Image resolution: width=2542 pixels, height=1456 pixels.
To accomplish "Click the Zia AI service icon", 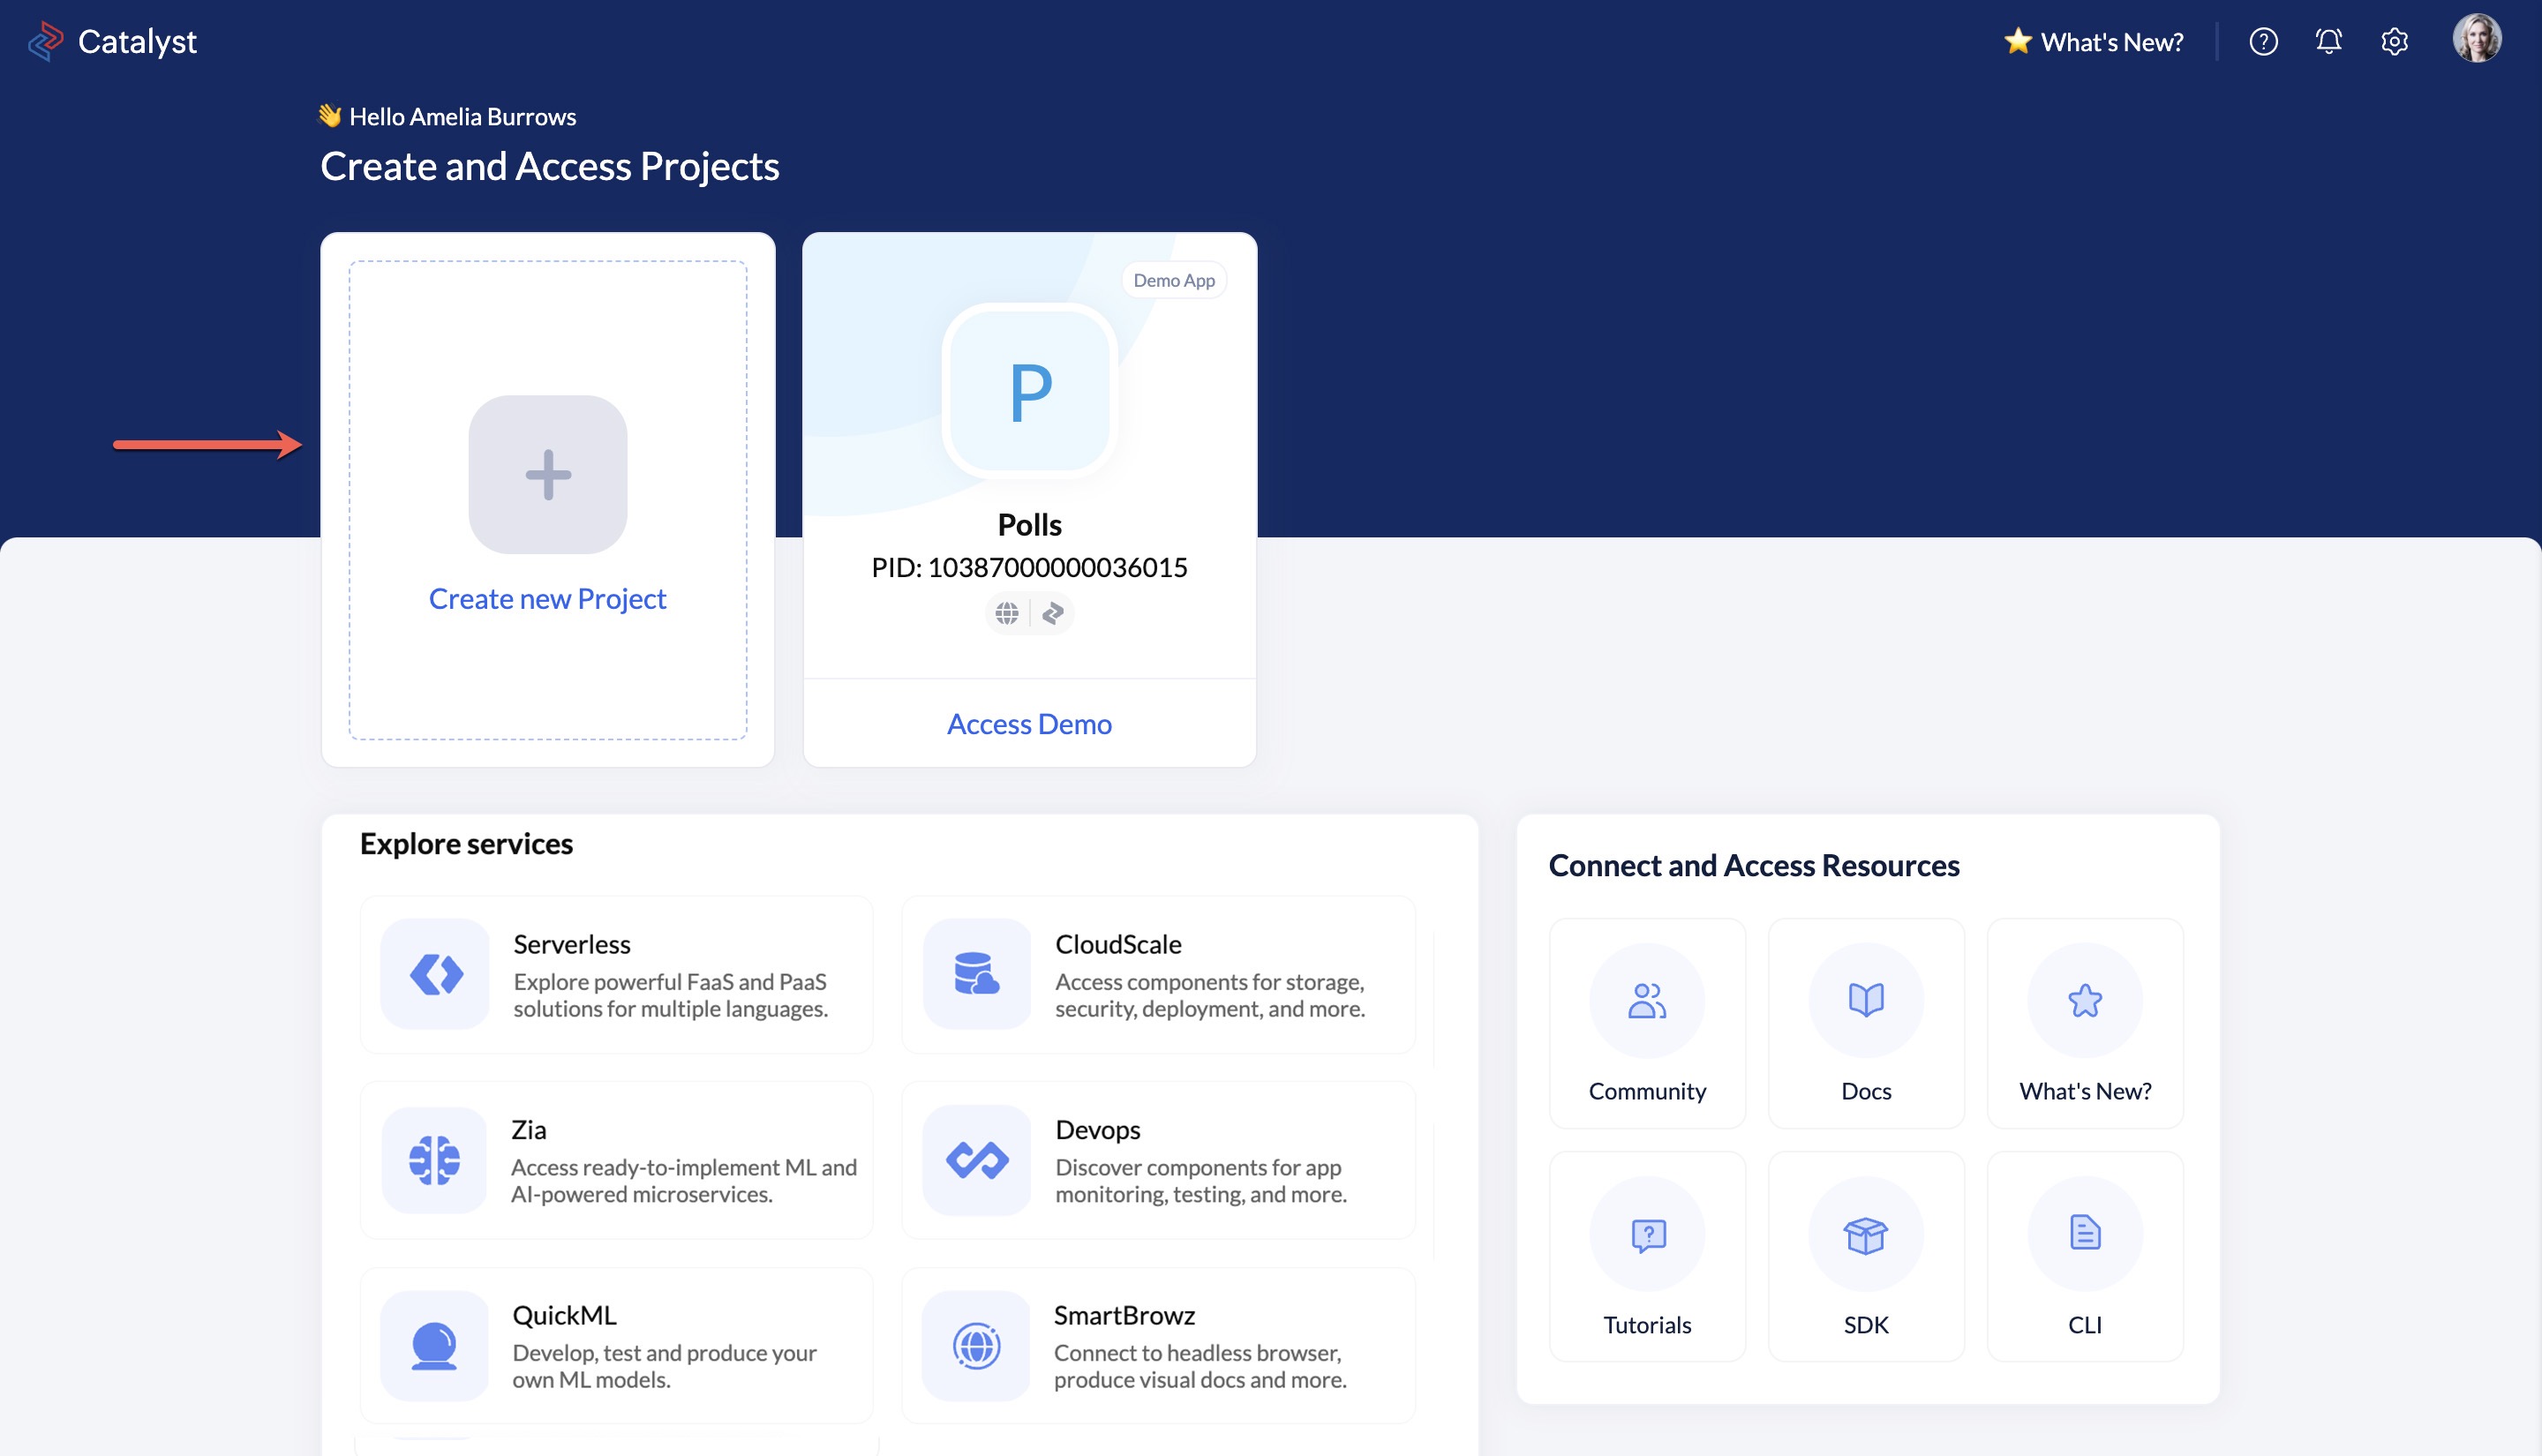I will click(x=435, y=1161).
